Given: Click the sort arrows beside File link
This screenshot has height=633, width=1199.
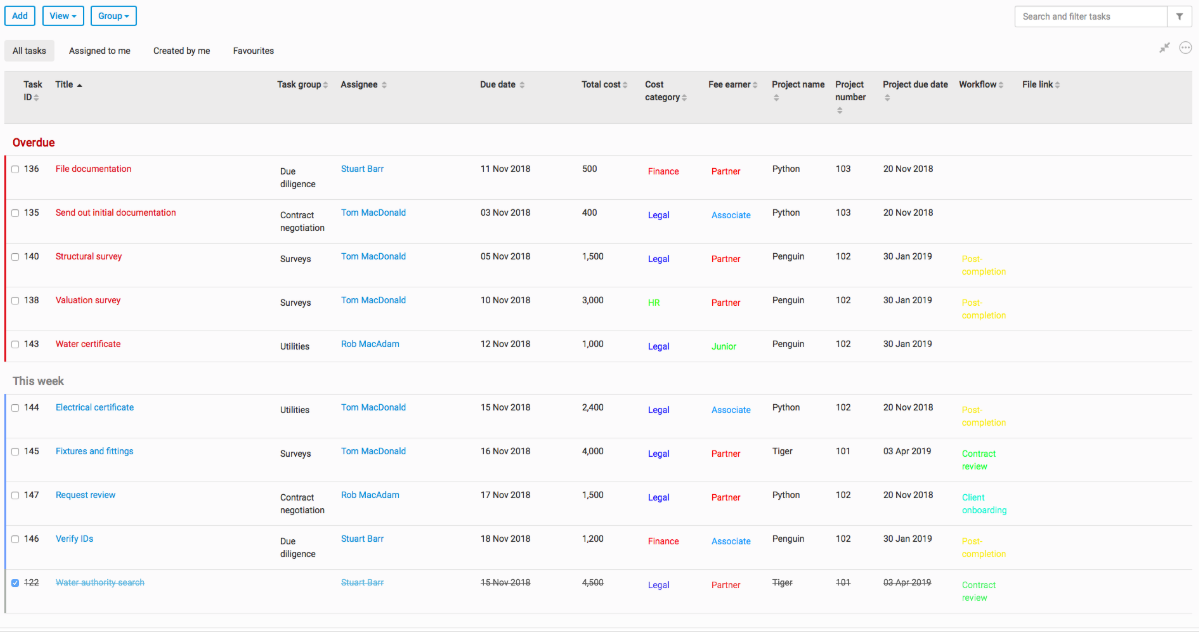Looking at the screenshot, I should [1058, 85].
